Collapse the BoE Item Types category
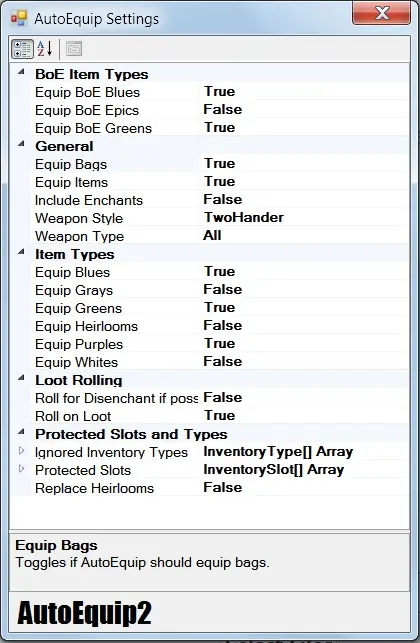This screenshot has height=643, width=420. tap(21, 73)
